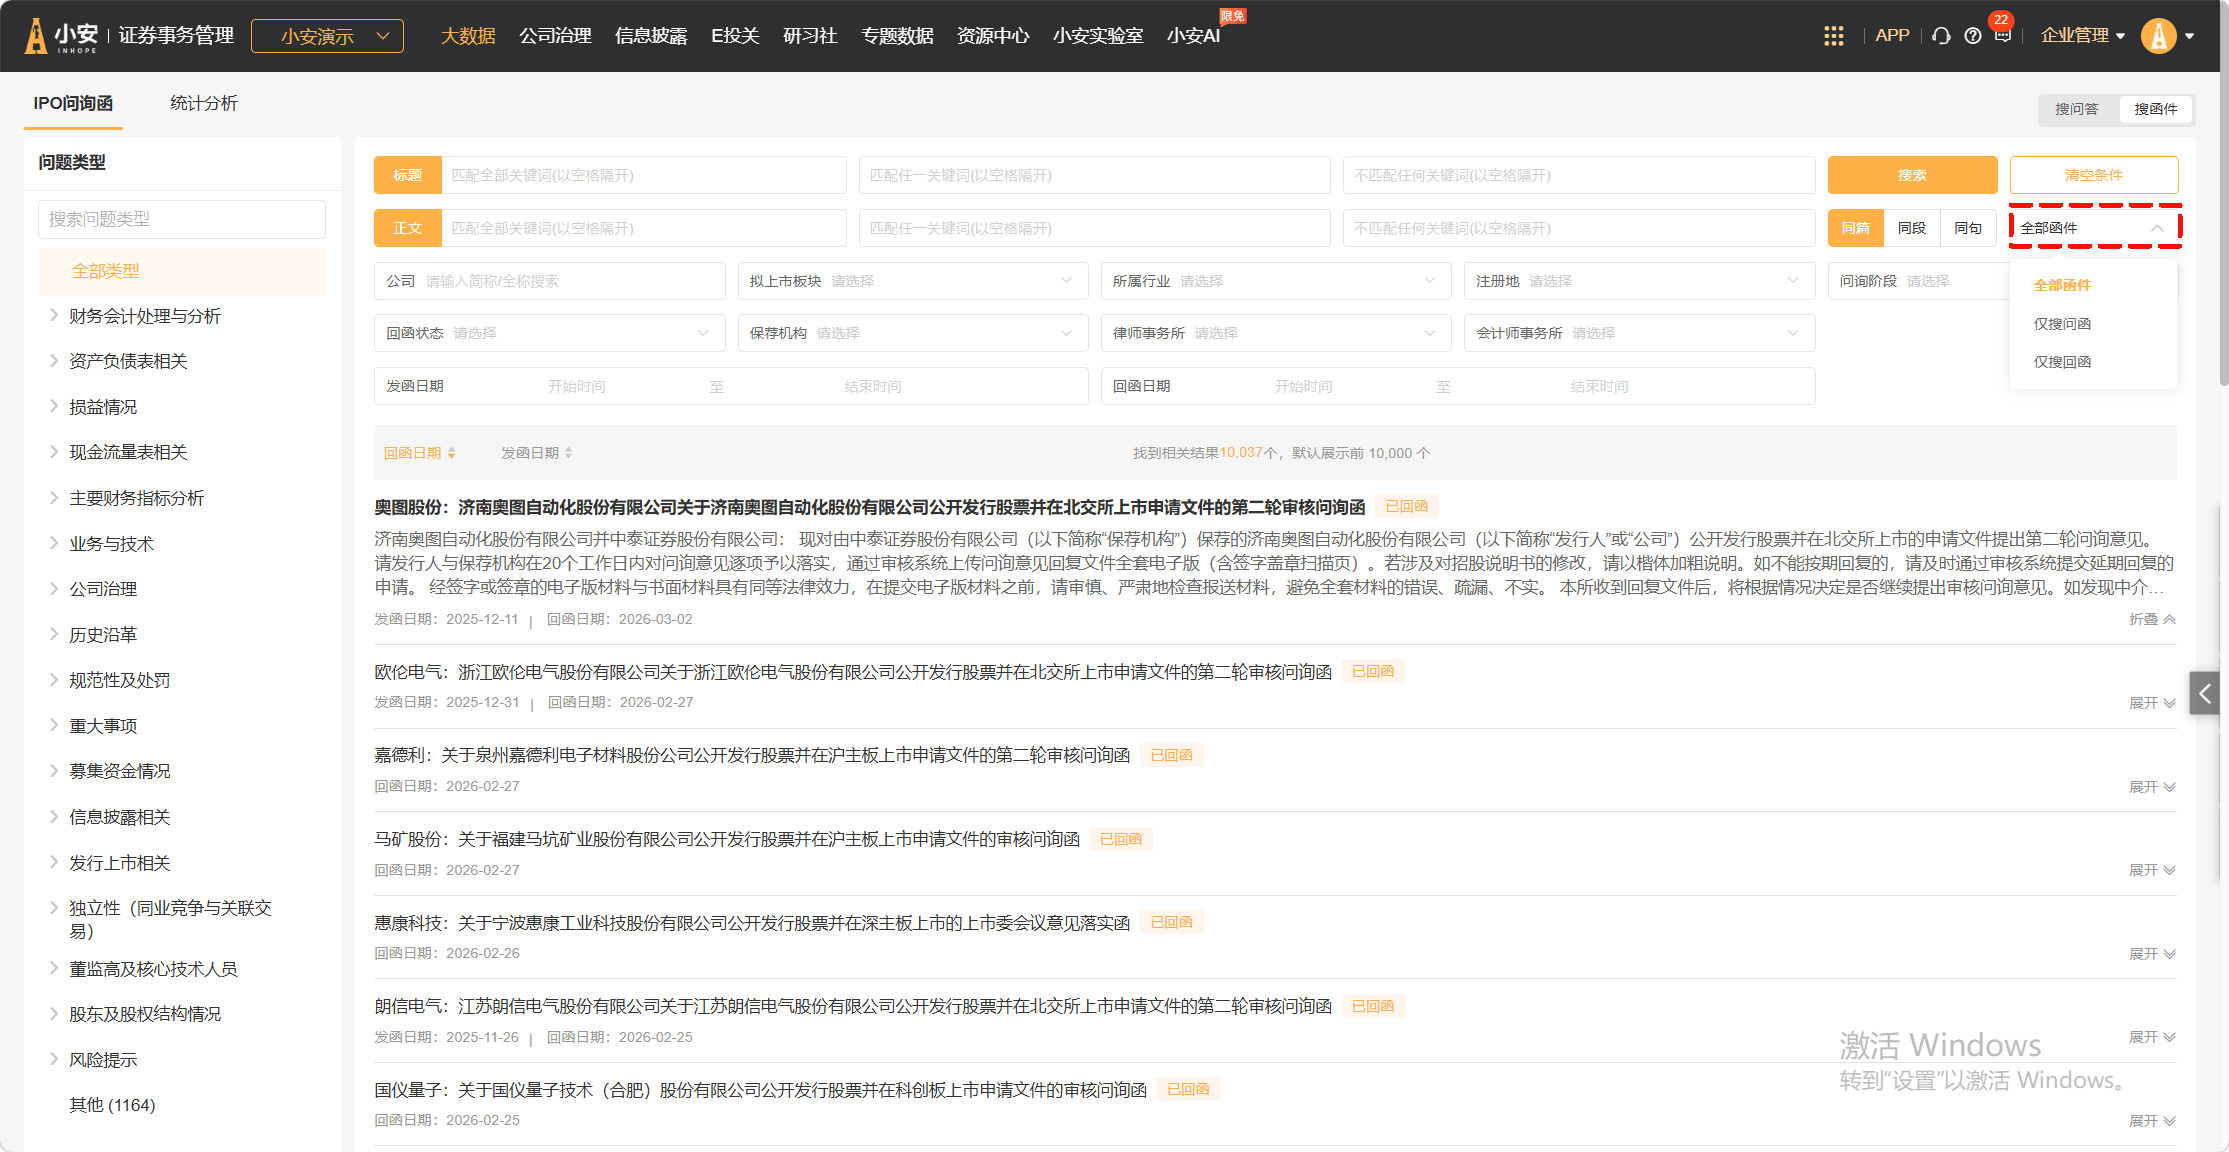Open the help question mark icon

pyautogui.click(x=1972, y=36)
